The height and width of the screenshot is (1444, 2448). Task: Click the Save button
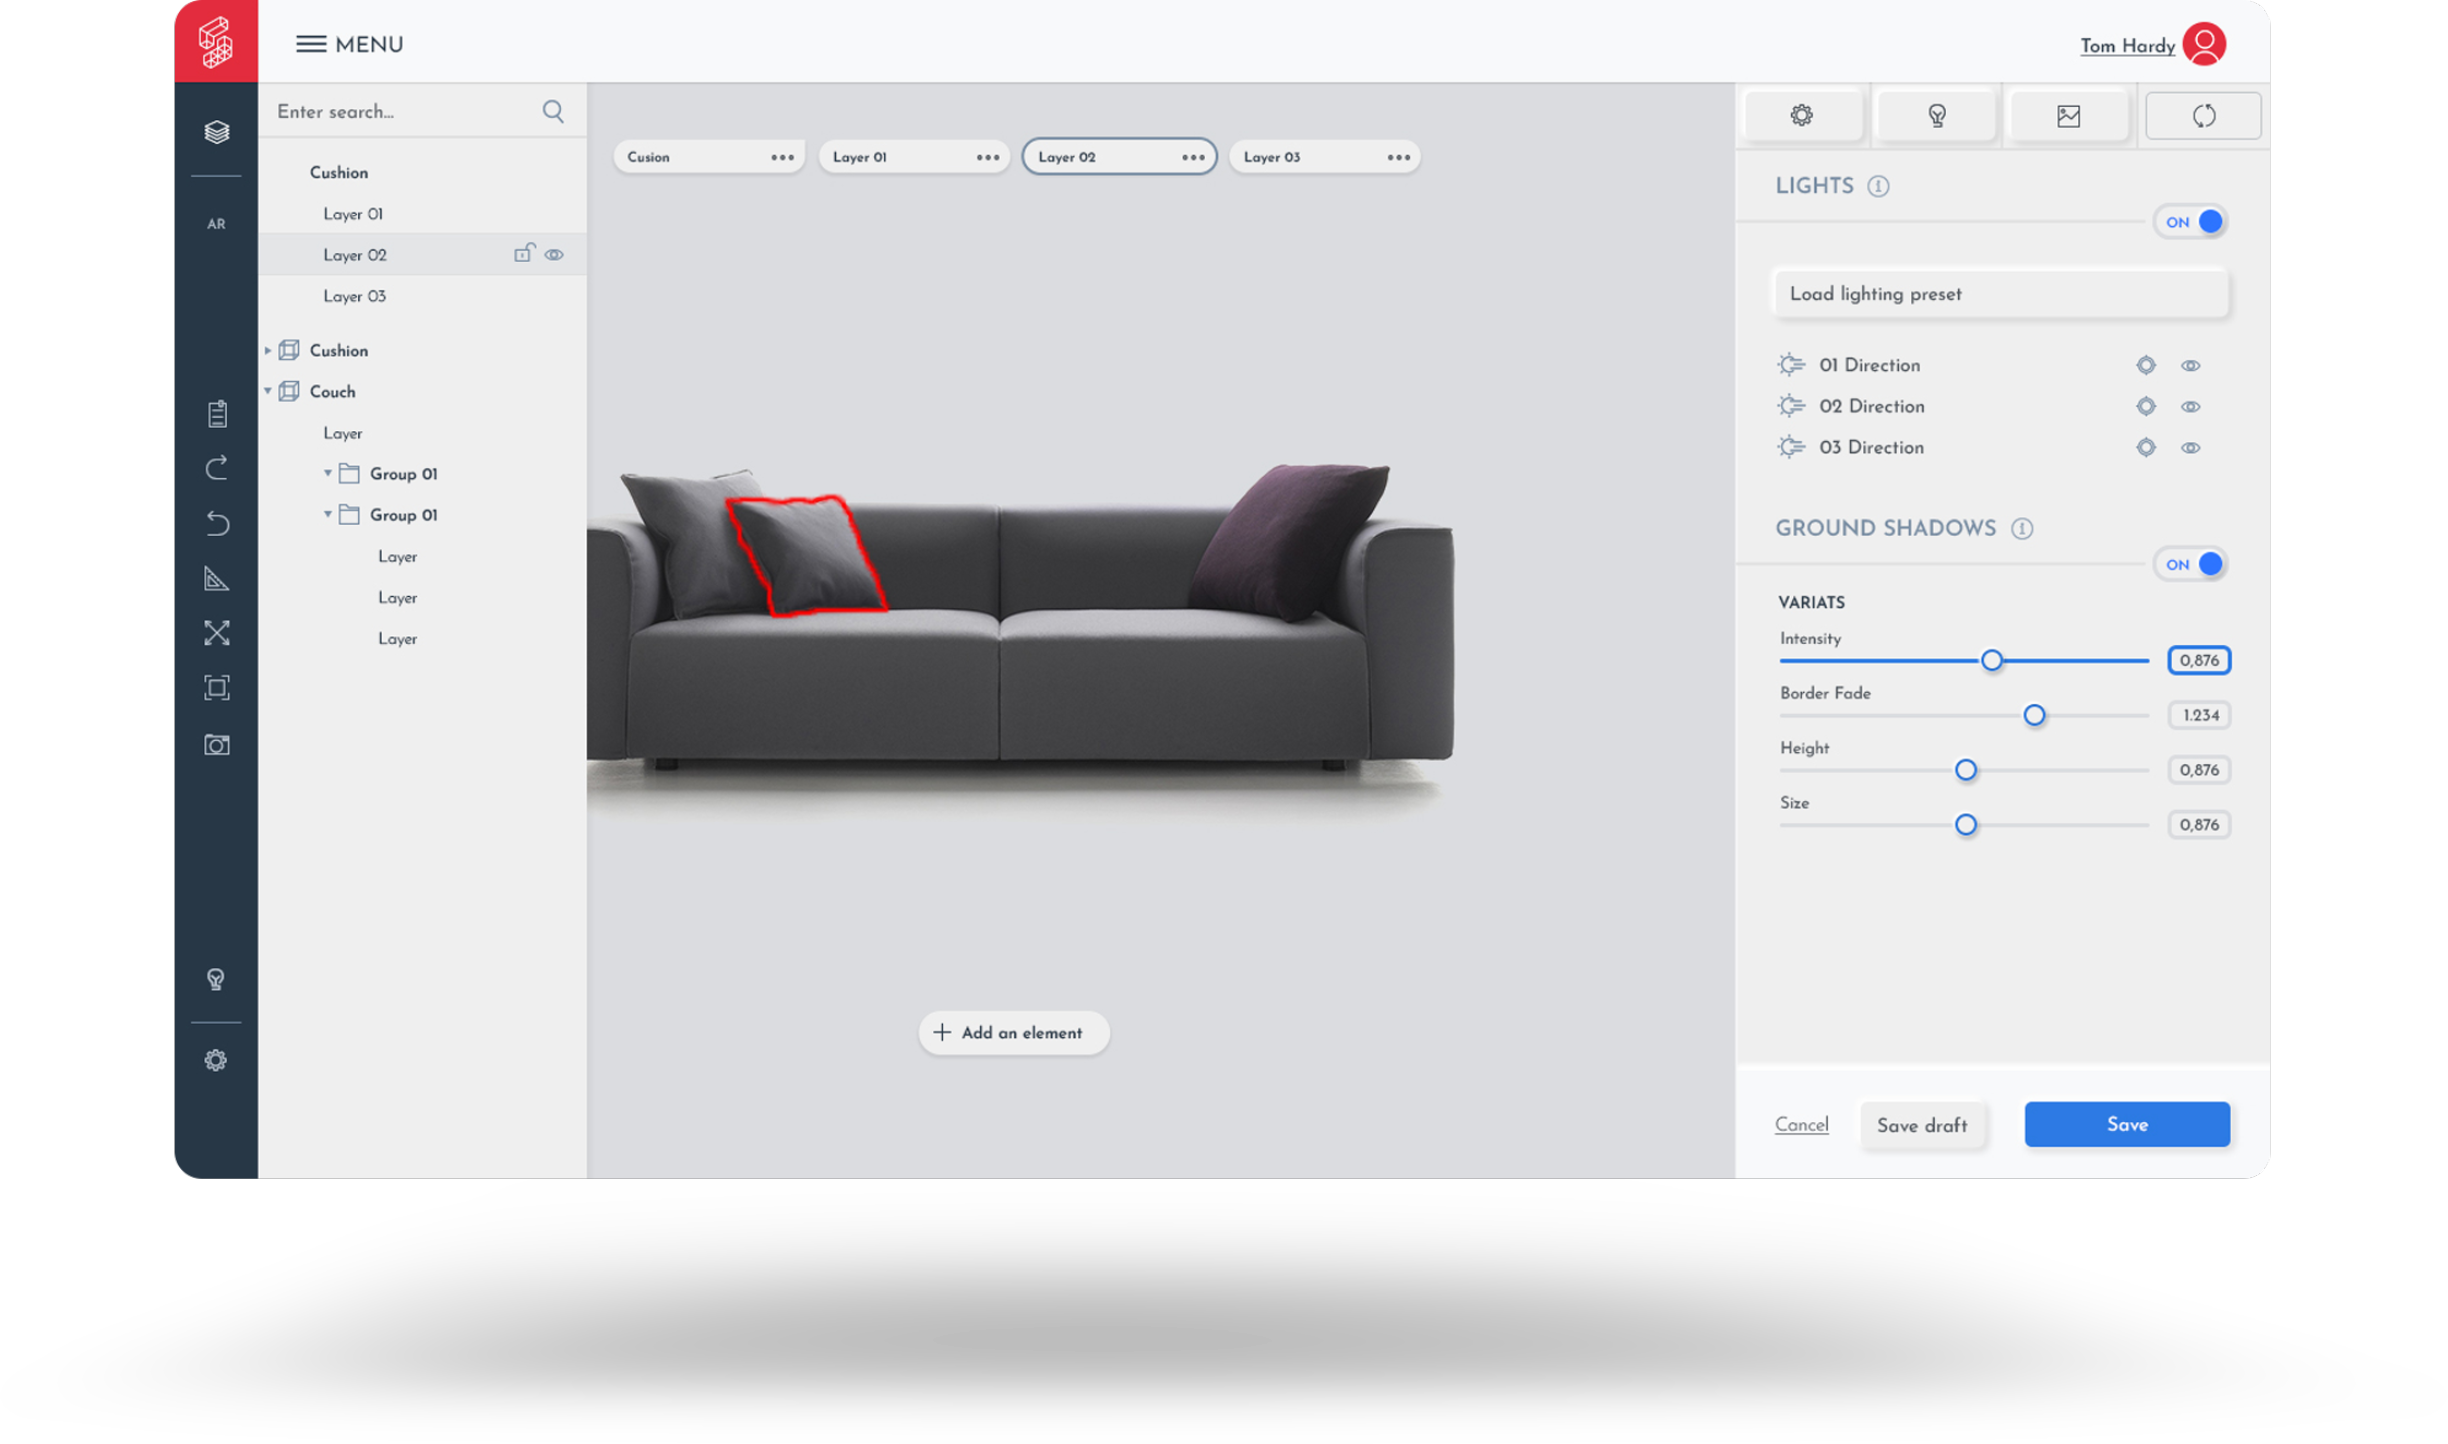[x=2127, y=1124]
